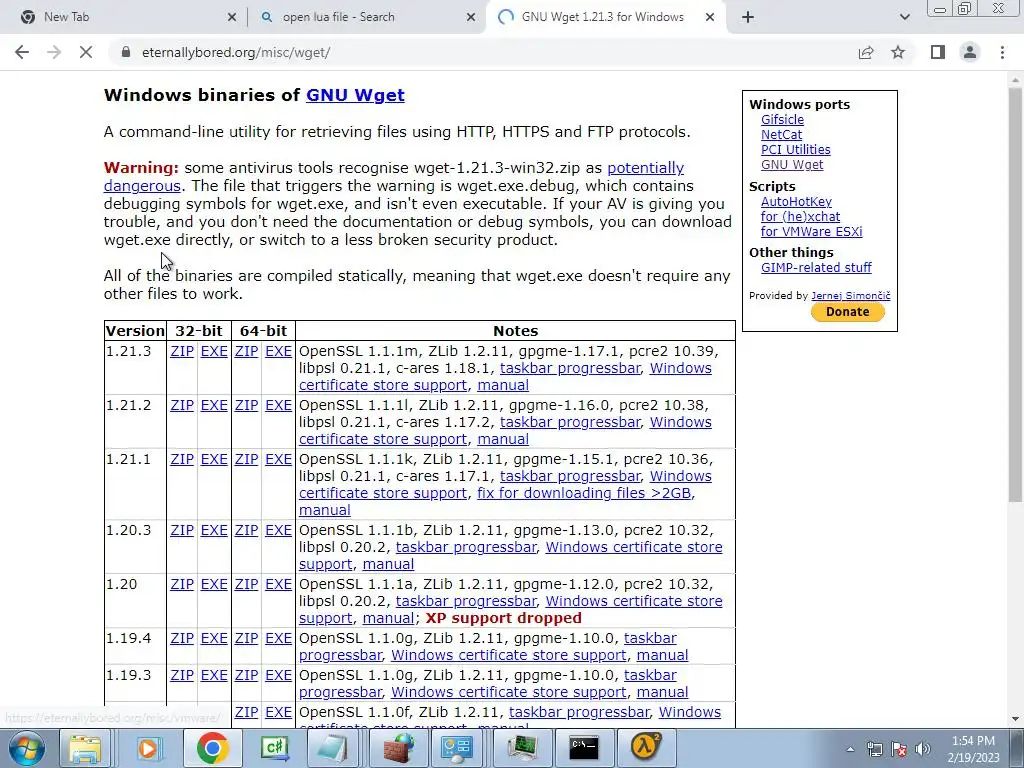Visit Jernej Simončič author link
The image size is (1024, 768).
point(850,296)
